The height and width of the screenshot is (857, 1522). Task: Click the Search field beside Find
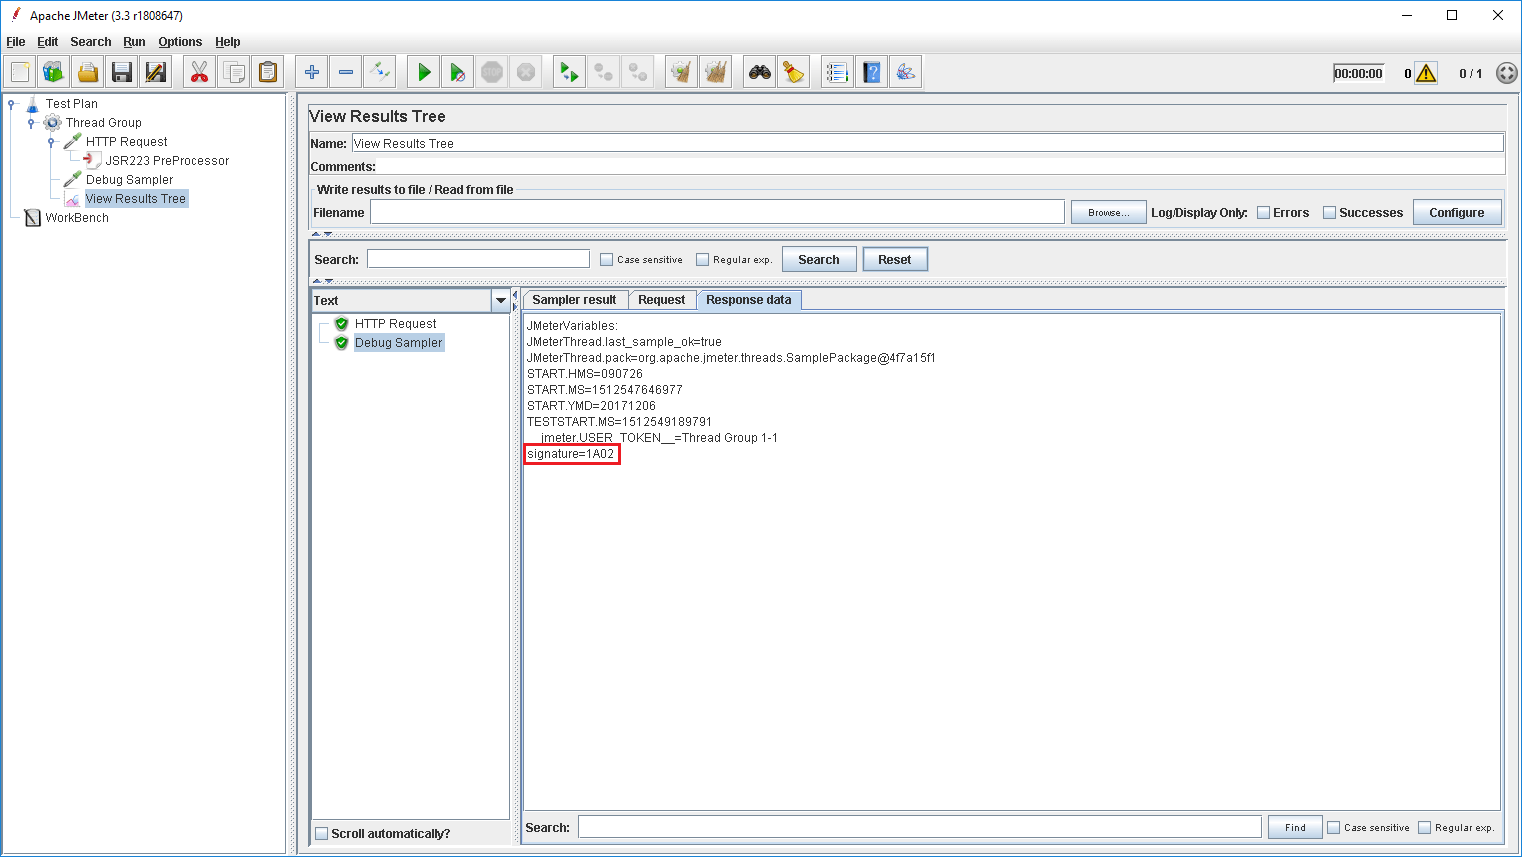[x=920, y=827]
